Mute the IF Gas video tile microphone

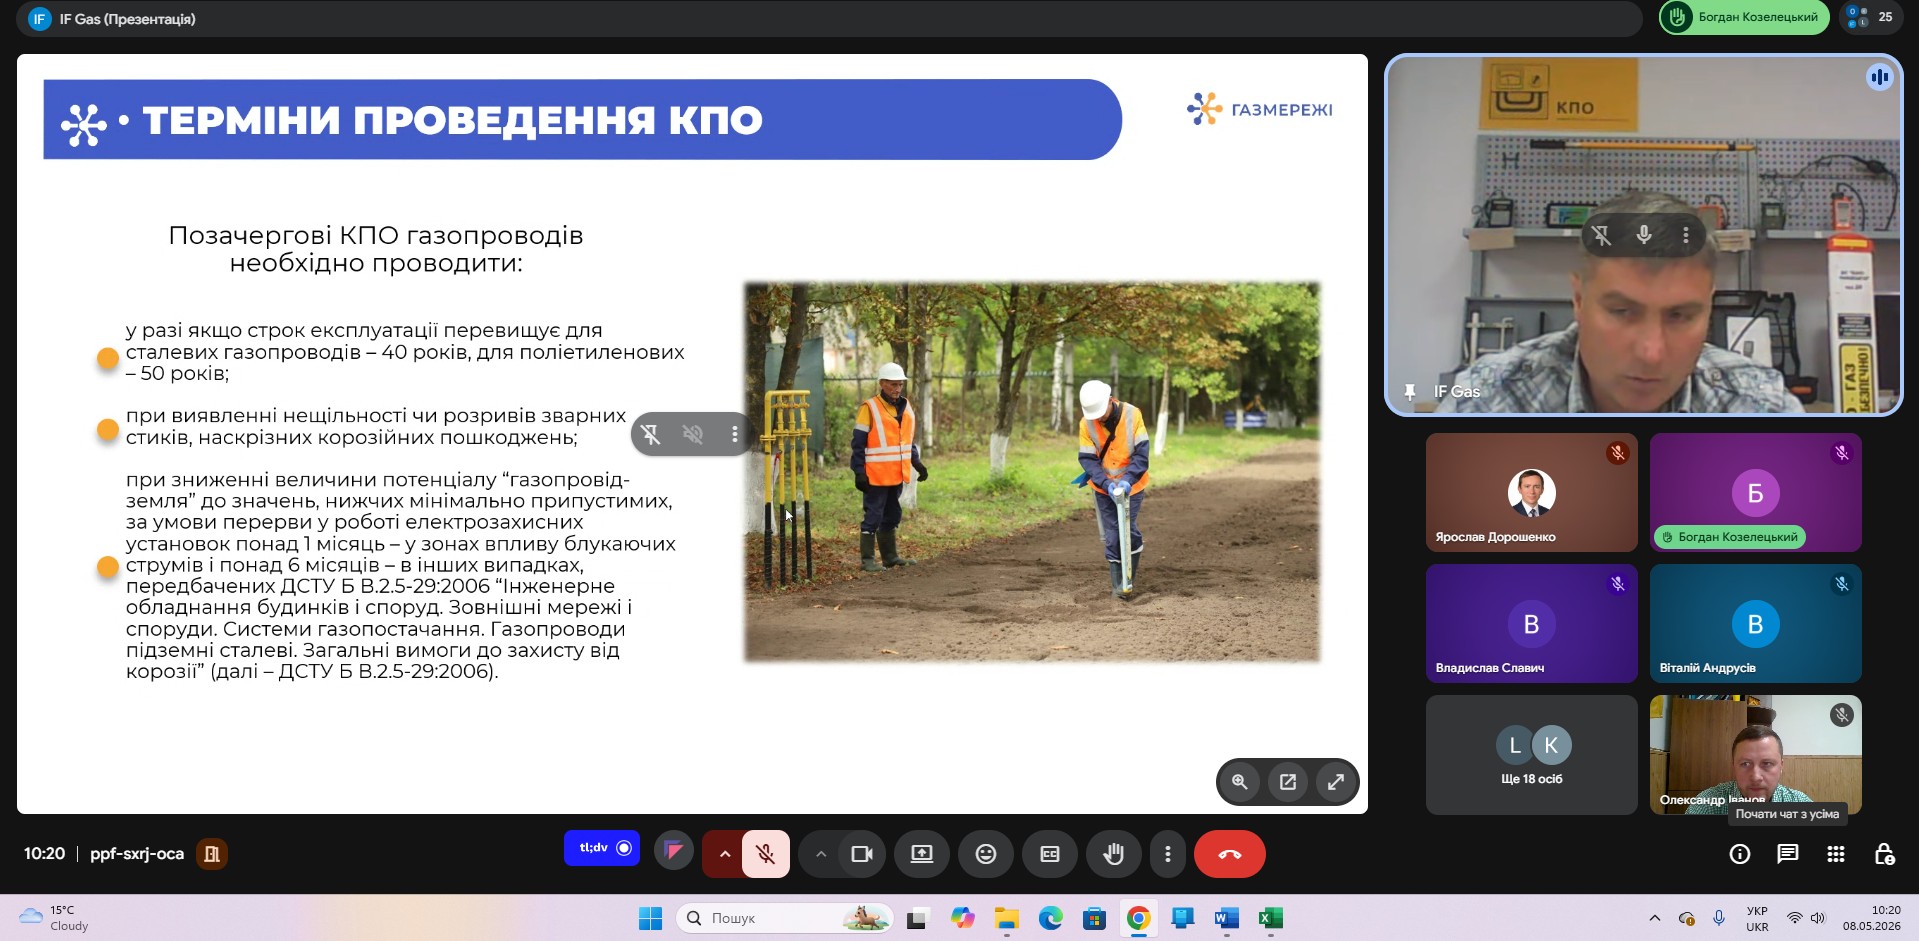click(1644, 235)
